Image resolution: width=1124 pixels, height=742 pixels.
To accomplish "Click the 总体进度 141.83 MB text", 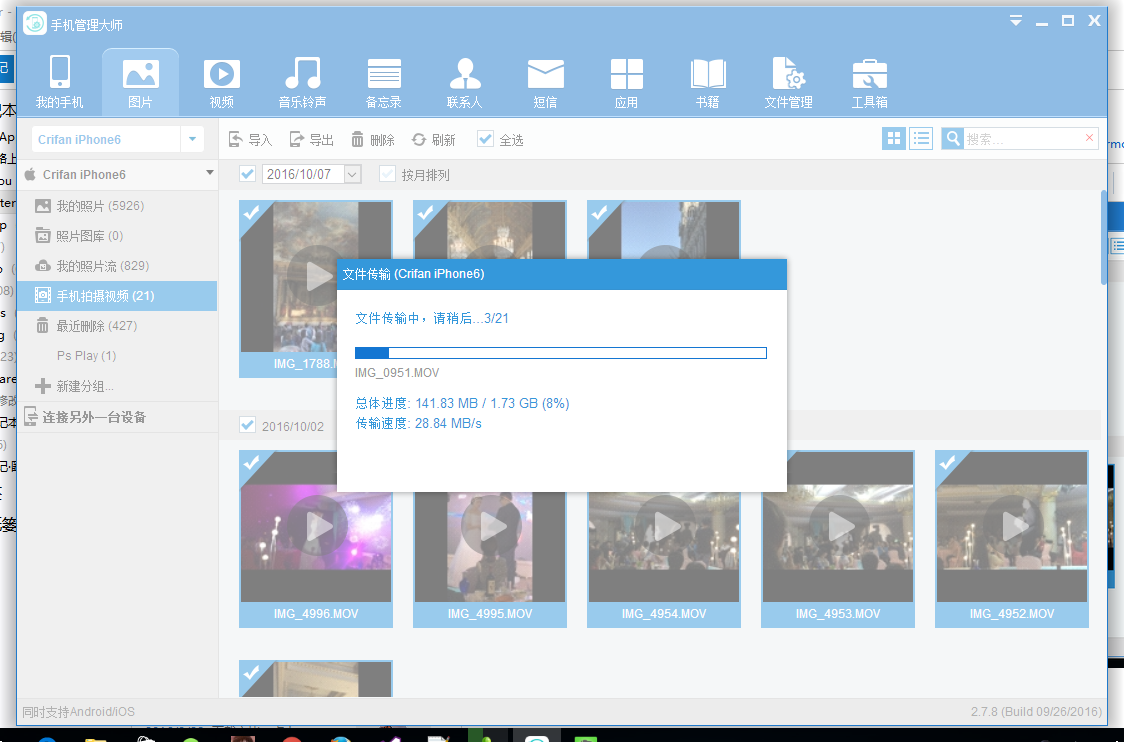I will [462, 404].
